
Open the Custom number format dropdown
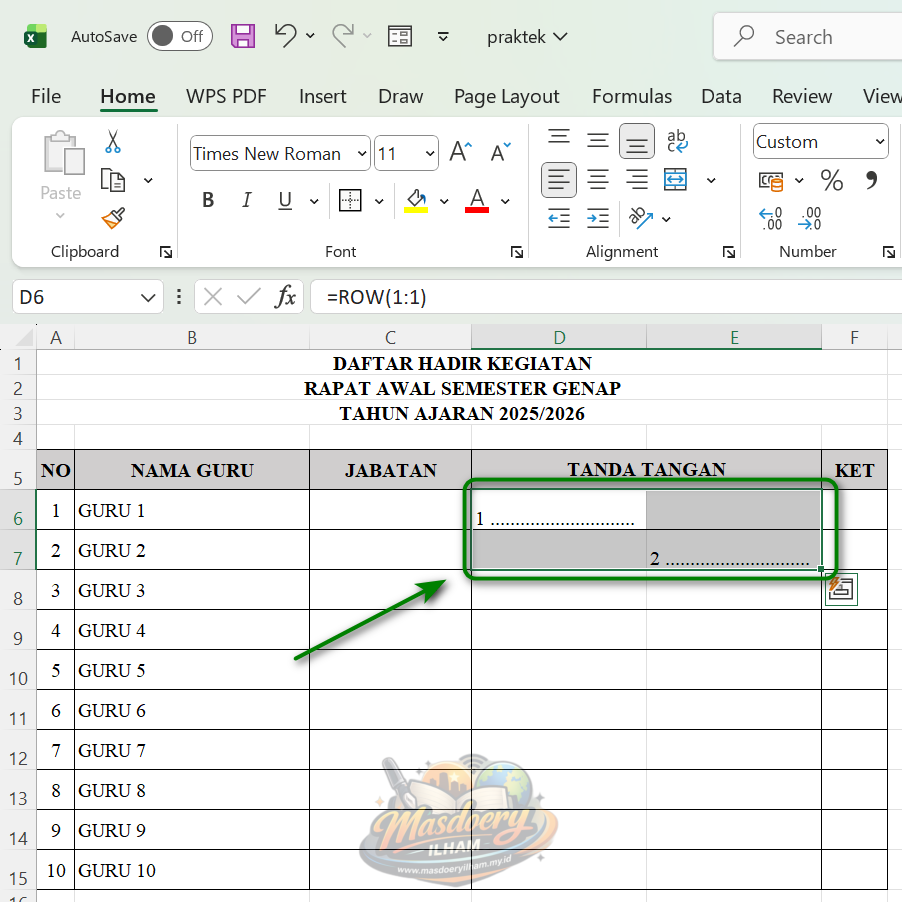pos(879,142)
